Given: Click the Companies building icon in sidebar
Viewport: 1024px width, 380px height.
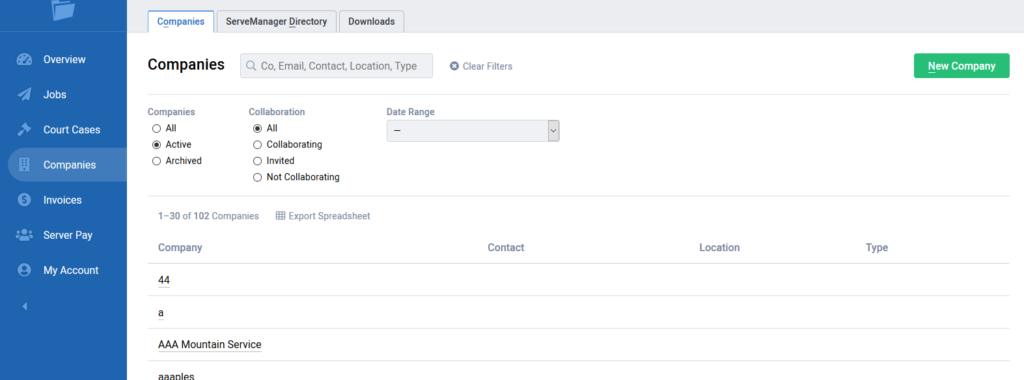Looking at the screenshot, I should [x=25, y=165].
